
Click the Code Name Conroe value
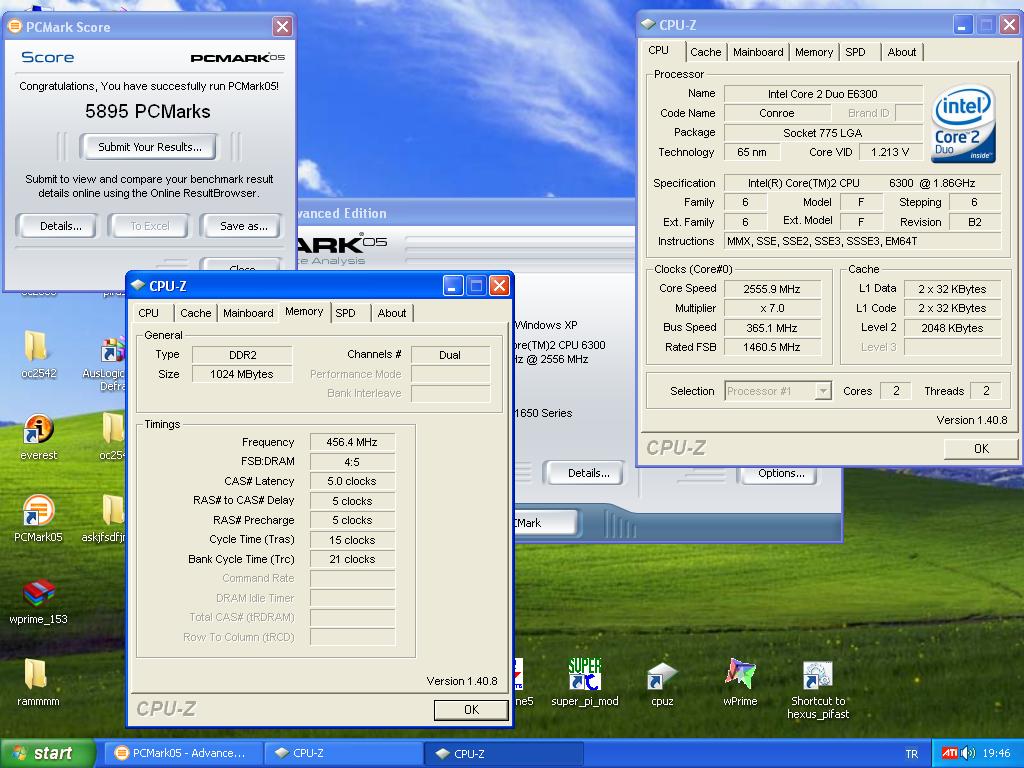coord(776,113)
